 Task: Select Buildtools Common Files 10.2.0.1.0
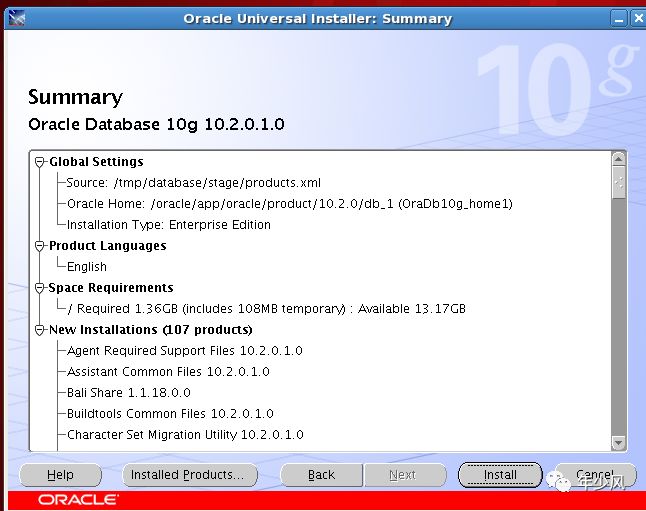pos(170,414)
